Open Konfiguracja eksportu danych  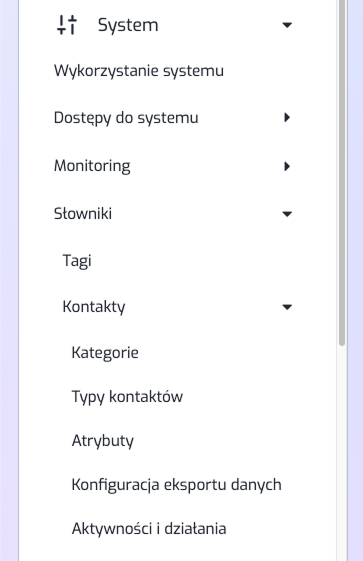176,485
